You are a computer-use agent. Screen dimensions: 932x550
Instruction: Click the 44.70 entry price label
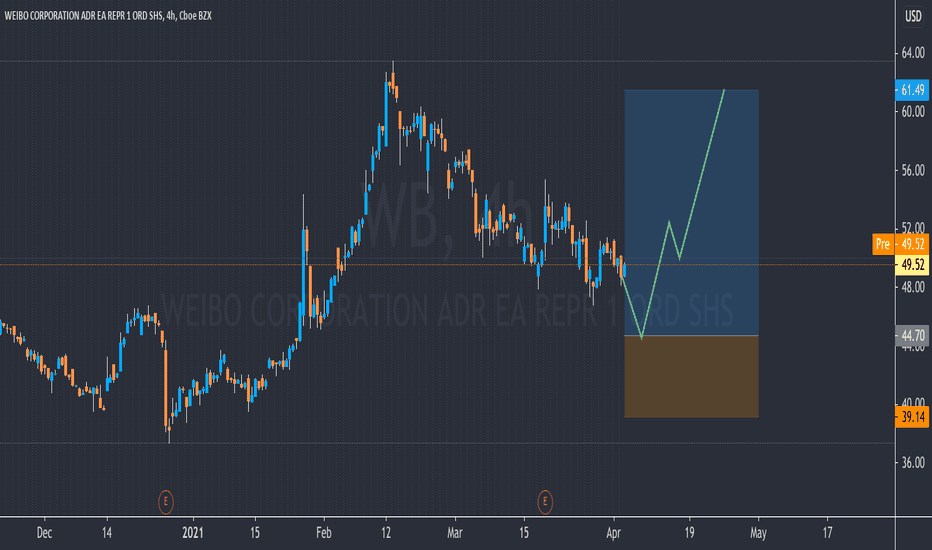coord(912,336)
